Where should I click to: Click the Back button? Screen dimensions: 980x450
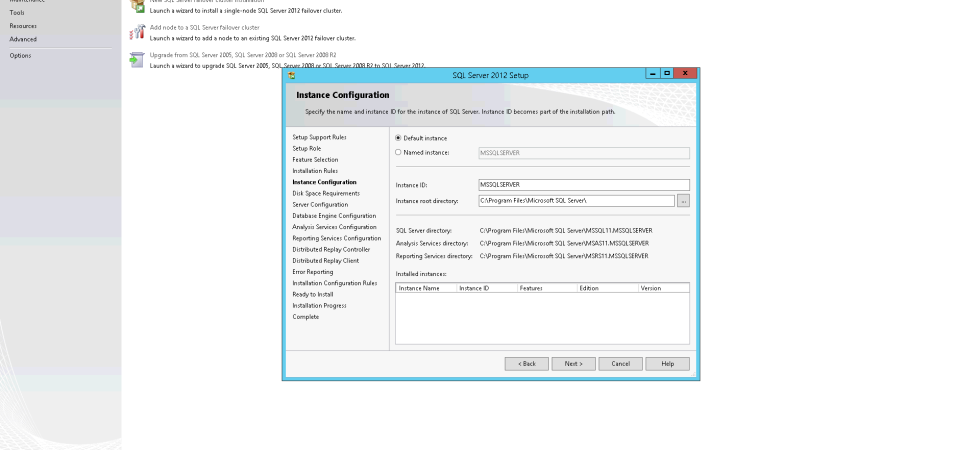pyautogui.click(x=527, y=364)
